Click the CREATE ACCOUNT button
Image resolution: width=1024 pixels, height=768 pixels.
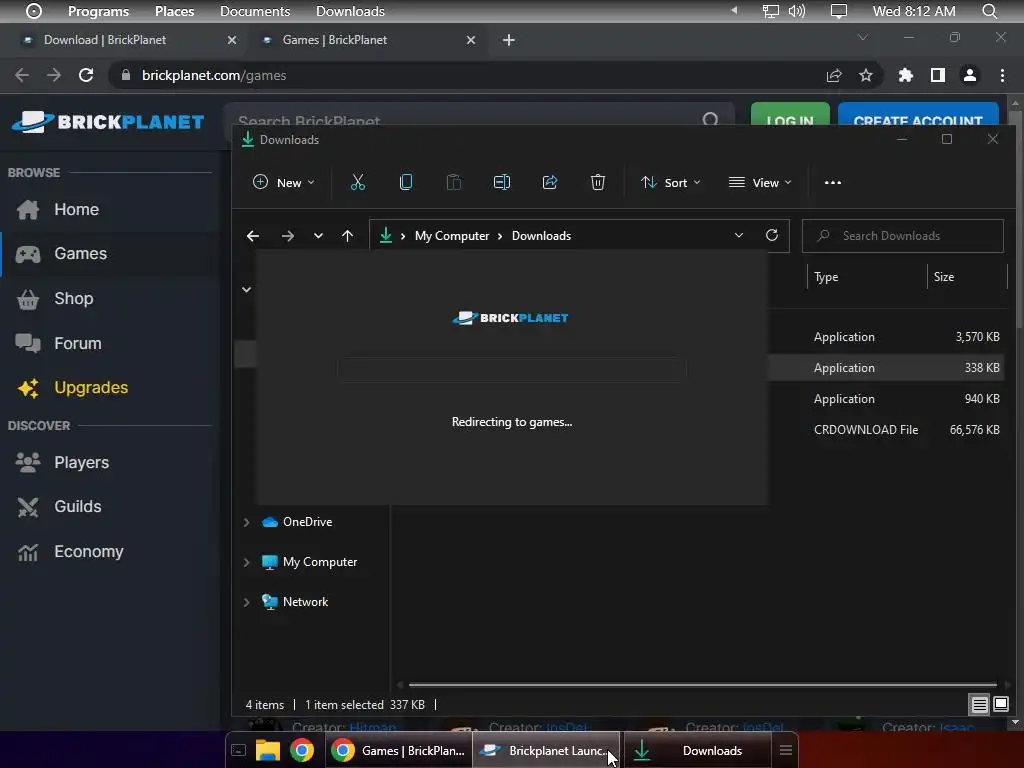point(918,114)
